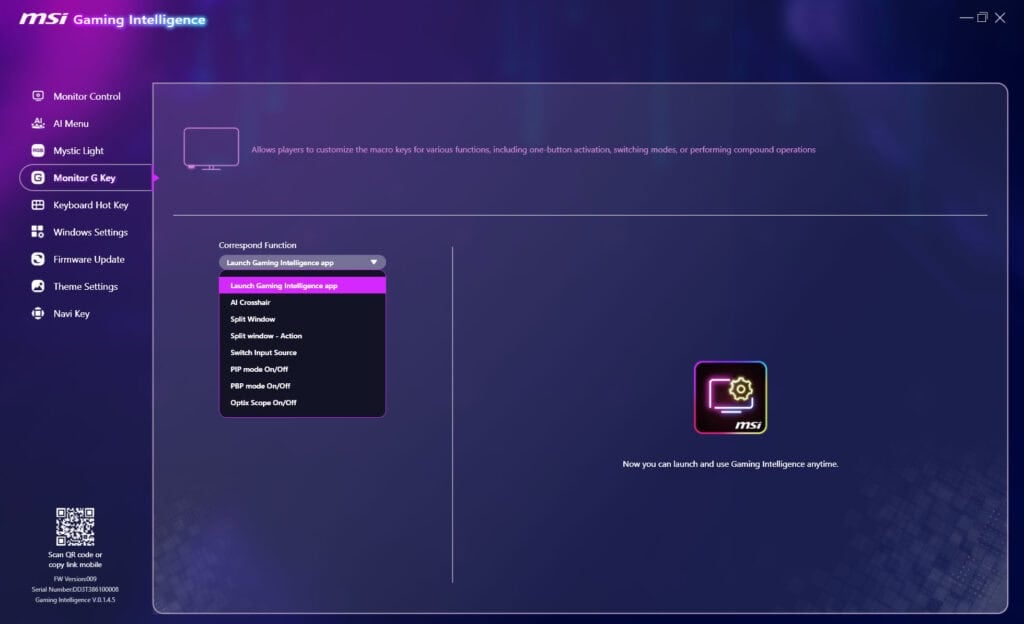1024x624 pixels.
Task: Click the Monitor Control sidebar icon
Action: click(x=38, y=97)
